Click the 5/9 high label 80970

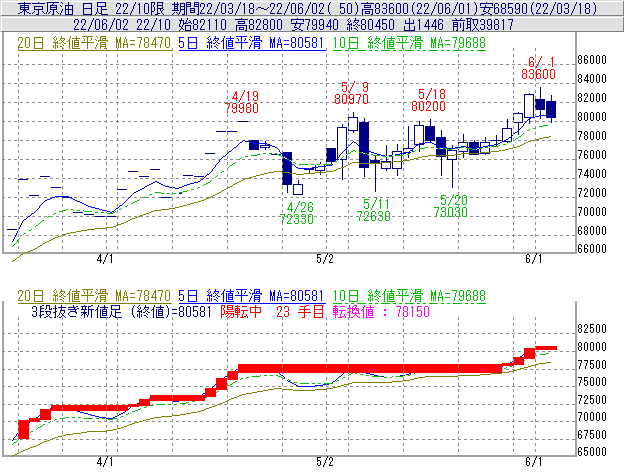tap(351, 99)
